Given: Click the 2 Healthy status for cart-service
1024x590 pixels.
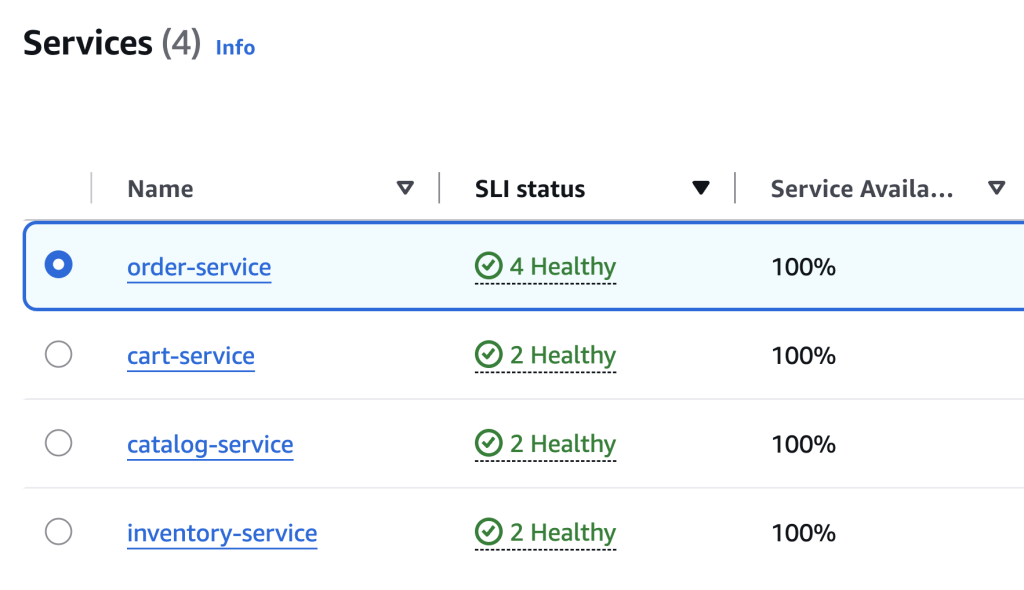Looking at the screenshot, I should click(545, 355).
